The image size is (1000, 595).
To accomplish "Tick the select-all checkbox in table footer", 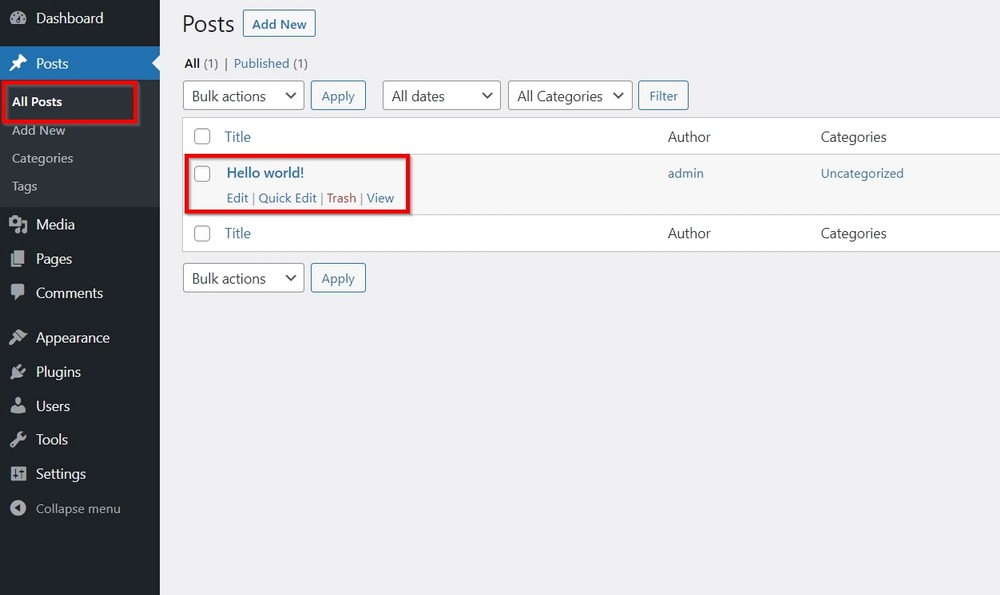I will (x=202, y=233).
